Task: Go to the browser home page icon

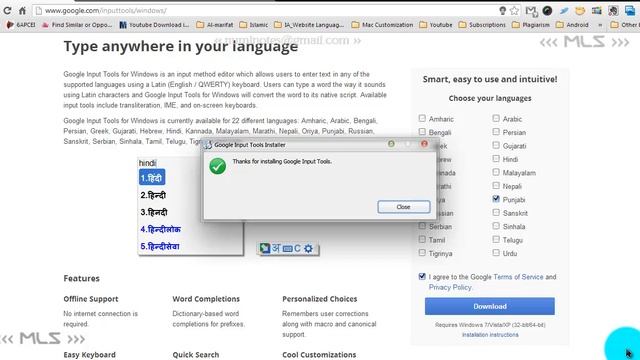Action: tap(22, 11)
